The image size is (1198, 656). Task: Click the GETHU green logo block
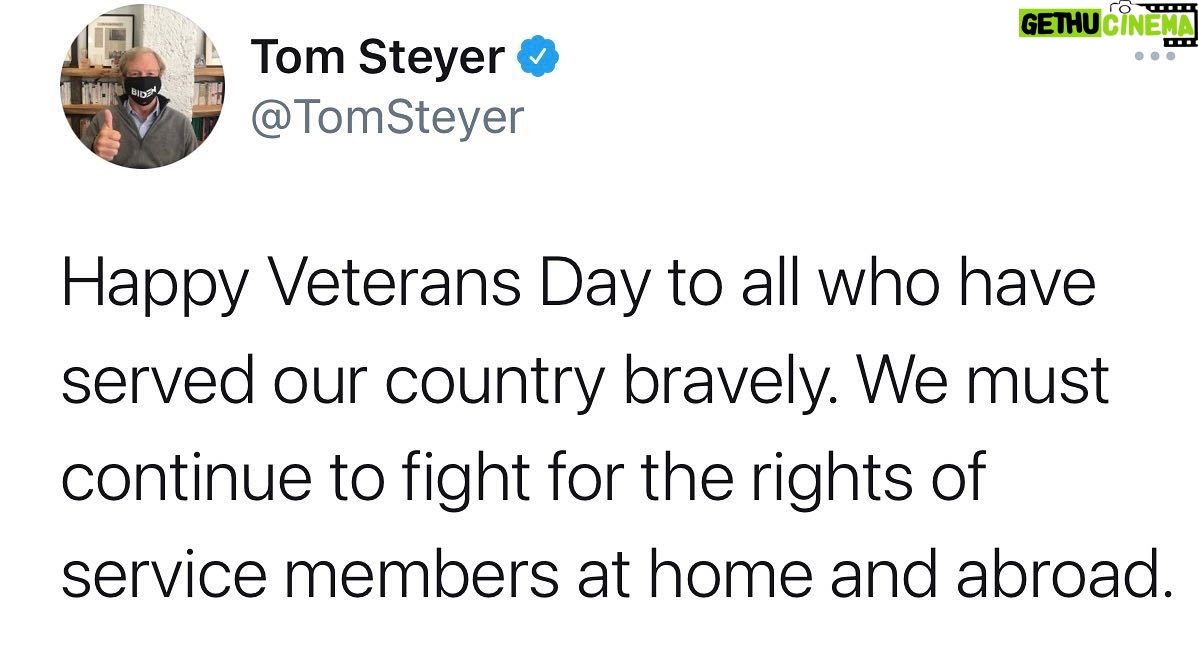pyautogui.click(x=1058, y=24)
